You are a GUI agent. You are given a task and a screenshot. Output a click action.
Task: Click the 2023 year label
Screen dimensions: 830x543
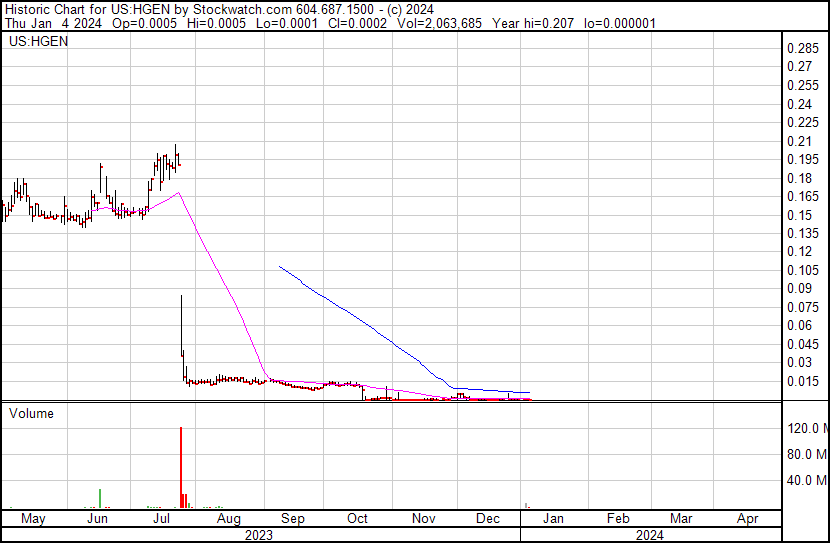point(259,535)
